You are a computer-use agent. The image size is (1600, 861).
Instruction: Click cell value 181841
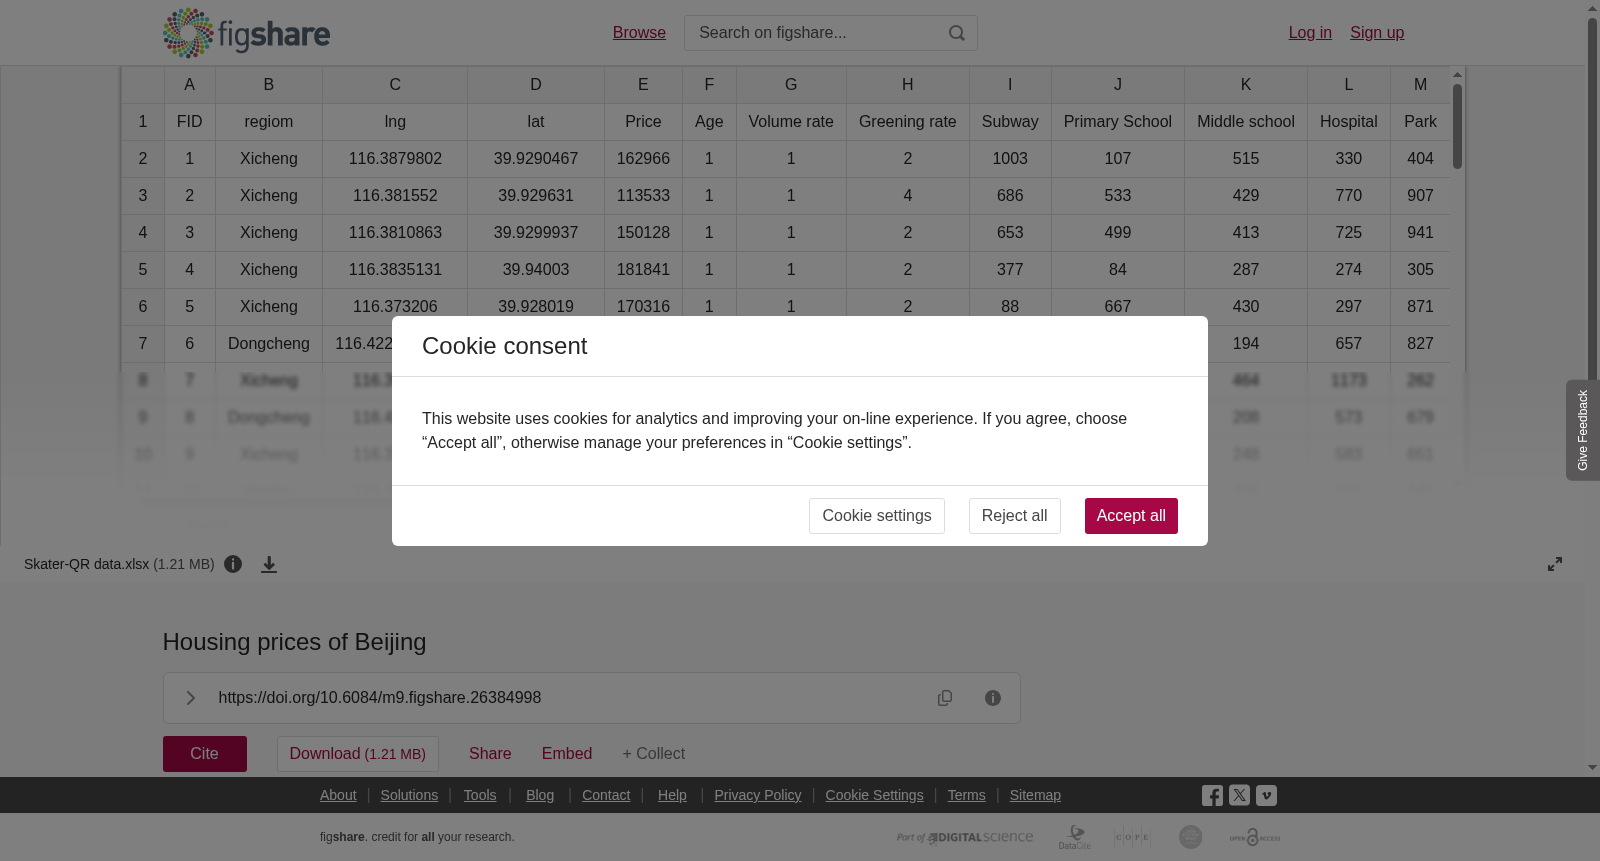coord(643,270)
